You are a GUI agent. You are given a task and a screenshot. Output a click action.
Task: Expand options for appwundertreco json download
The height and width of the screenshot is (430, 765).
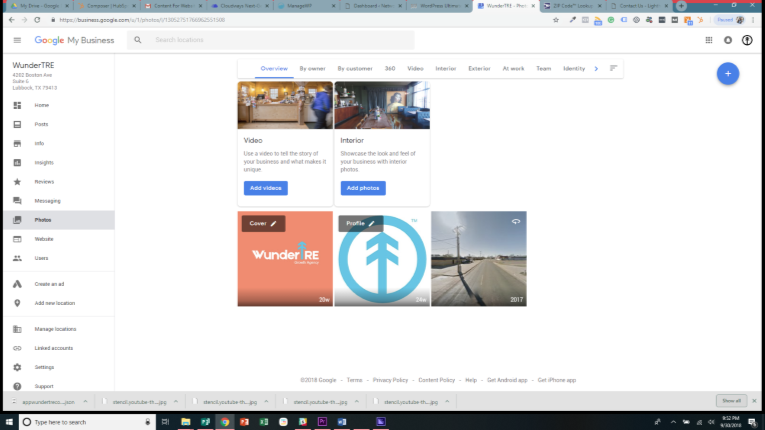click(x=85, y=402)
